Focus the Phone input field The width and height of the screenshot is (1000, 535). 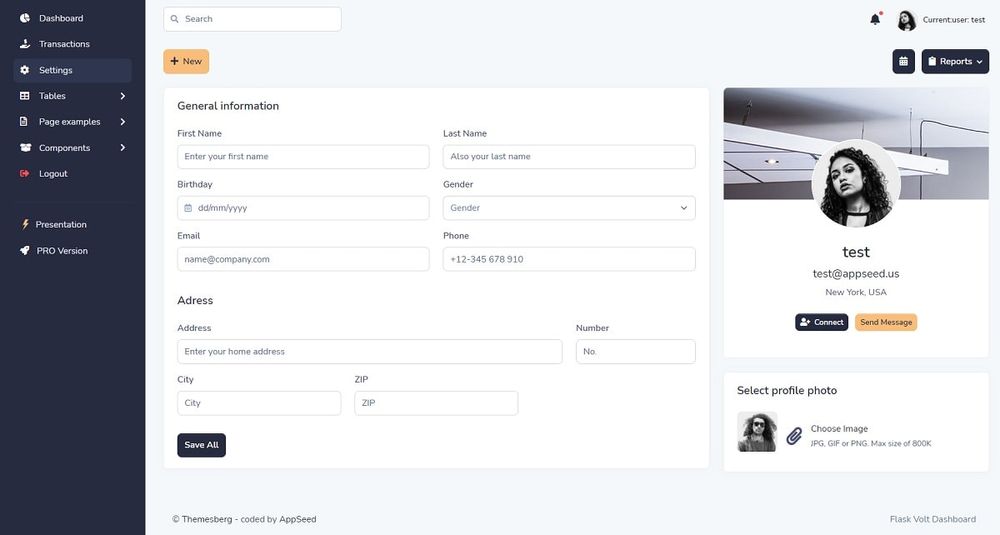(x=569, y=260)
